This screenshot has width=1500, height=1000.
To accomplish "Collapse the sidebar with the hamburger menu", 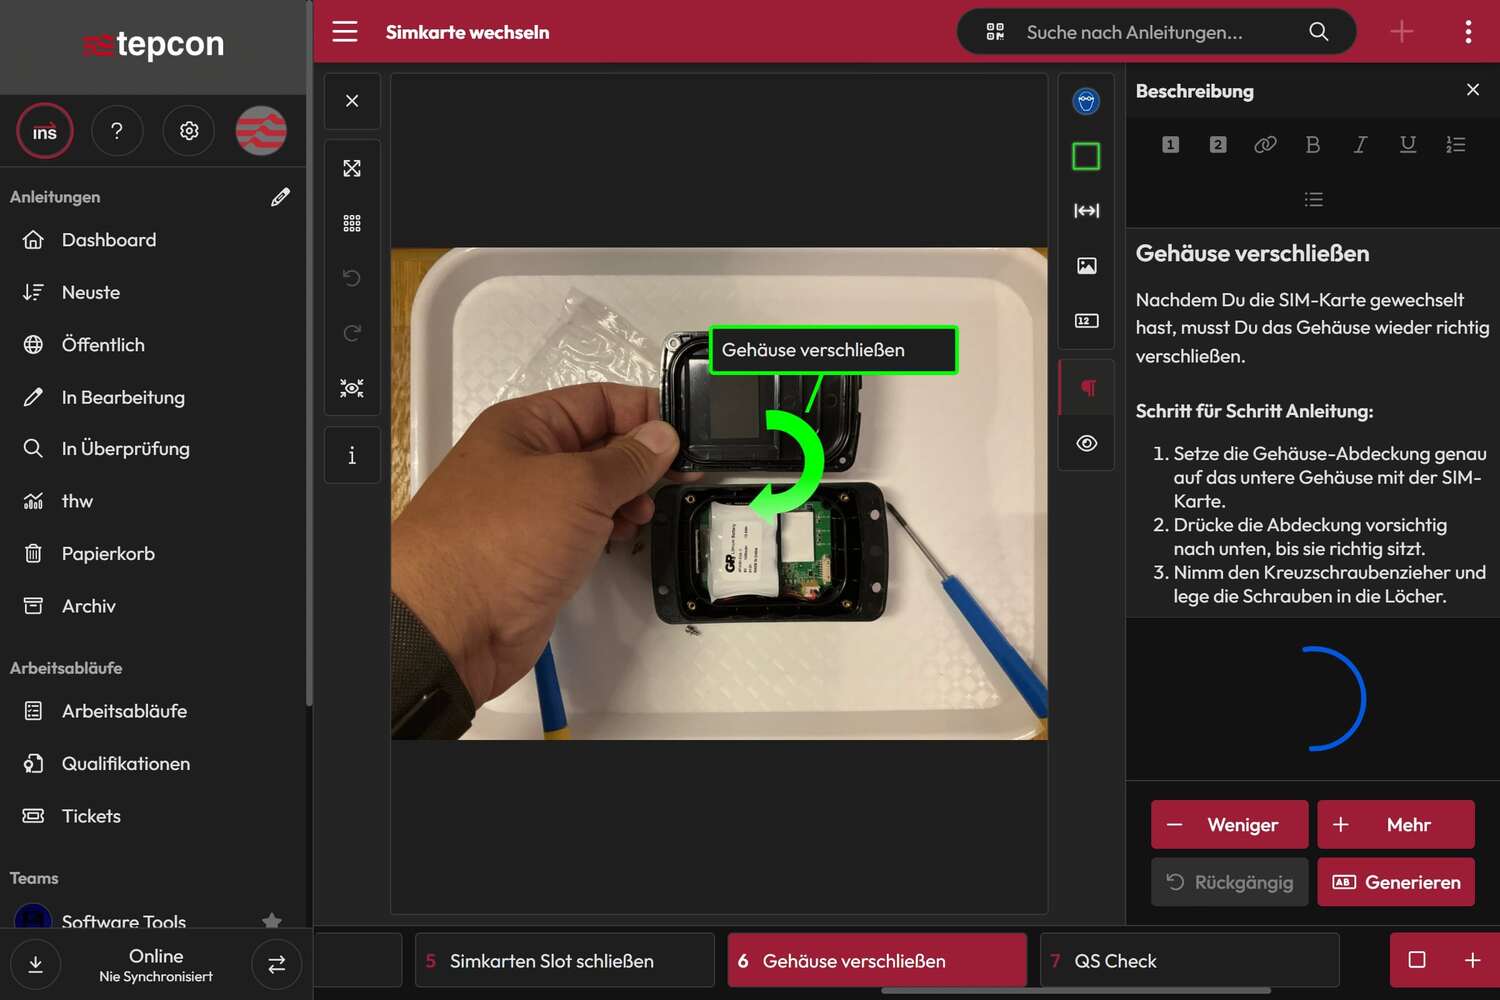I will point(345,31).
